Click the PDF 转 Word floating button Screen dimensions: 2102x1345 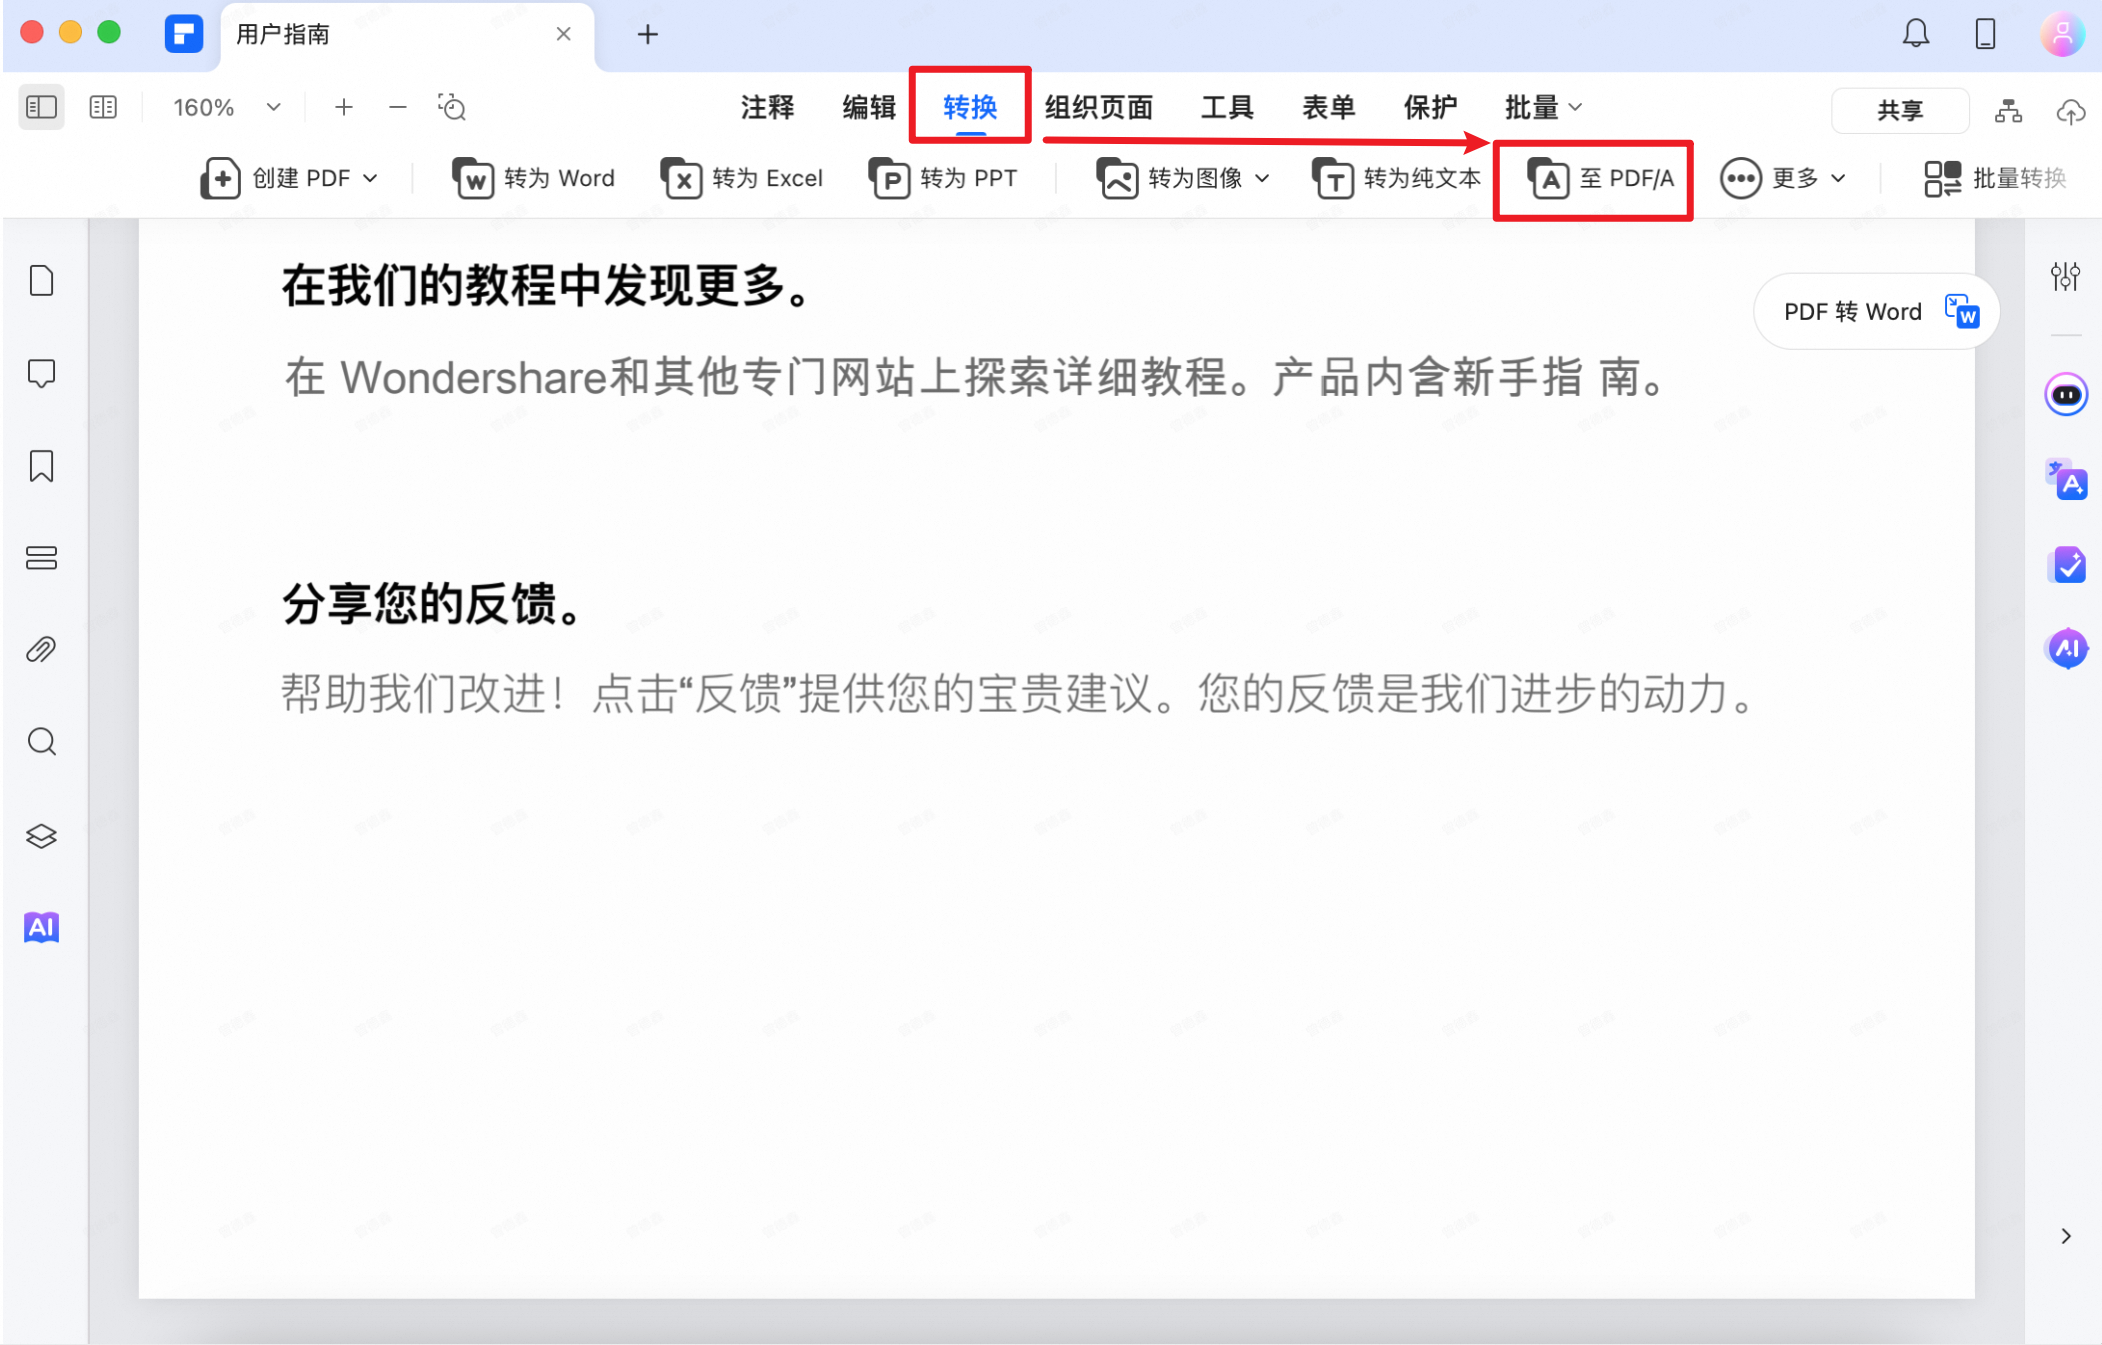pos(1874,311)
